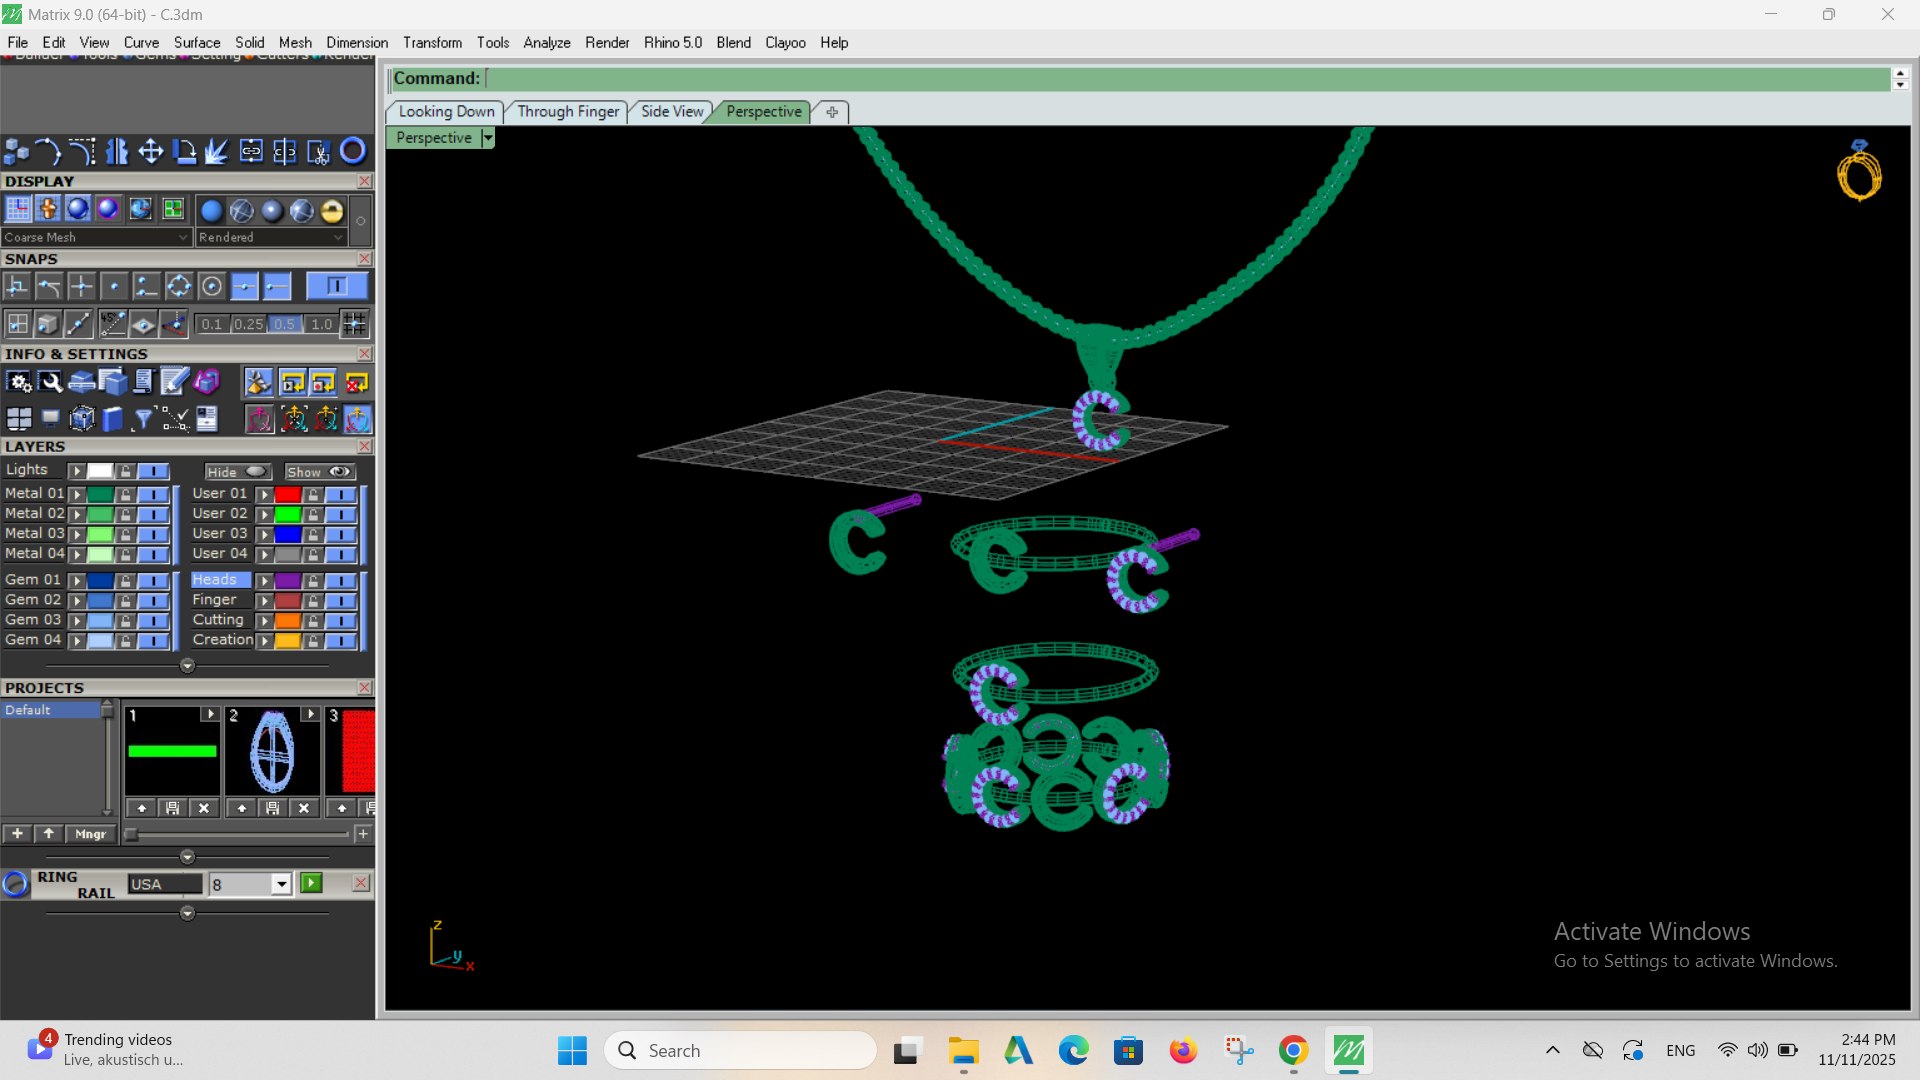Open project thumbnail 2 with blue ring
The height and width of the screenshot is (1080, 1920).
(272, 752)
